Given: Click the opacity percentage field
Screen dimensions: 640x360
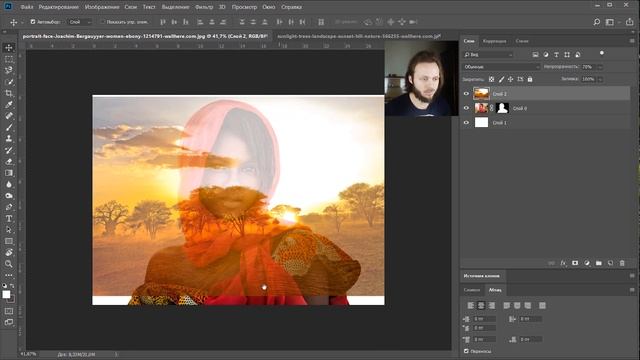Looking at the screenshot, I should tap(589, 67).
